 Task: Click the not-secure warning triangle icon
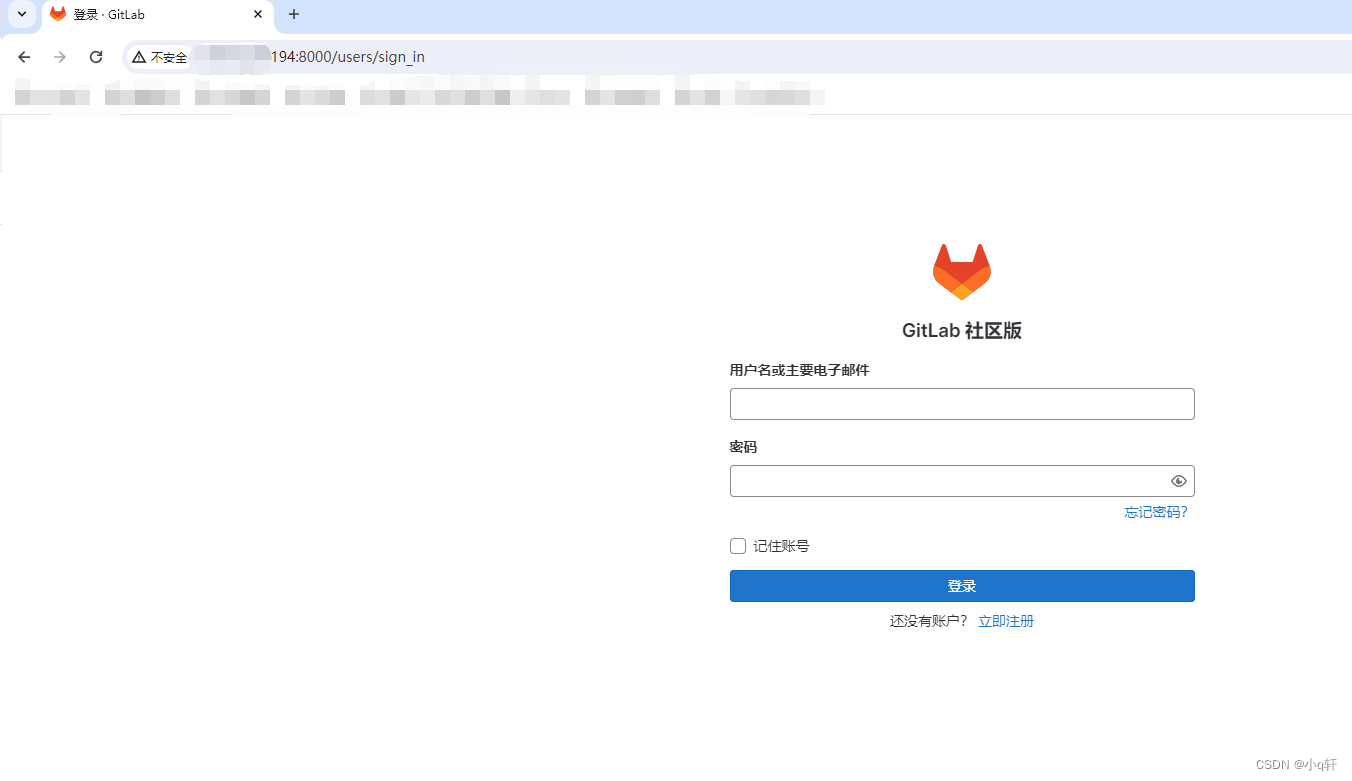(x=139, y=57)
